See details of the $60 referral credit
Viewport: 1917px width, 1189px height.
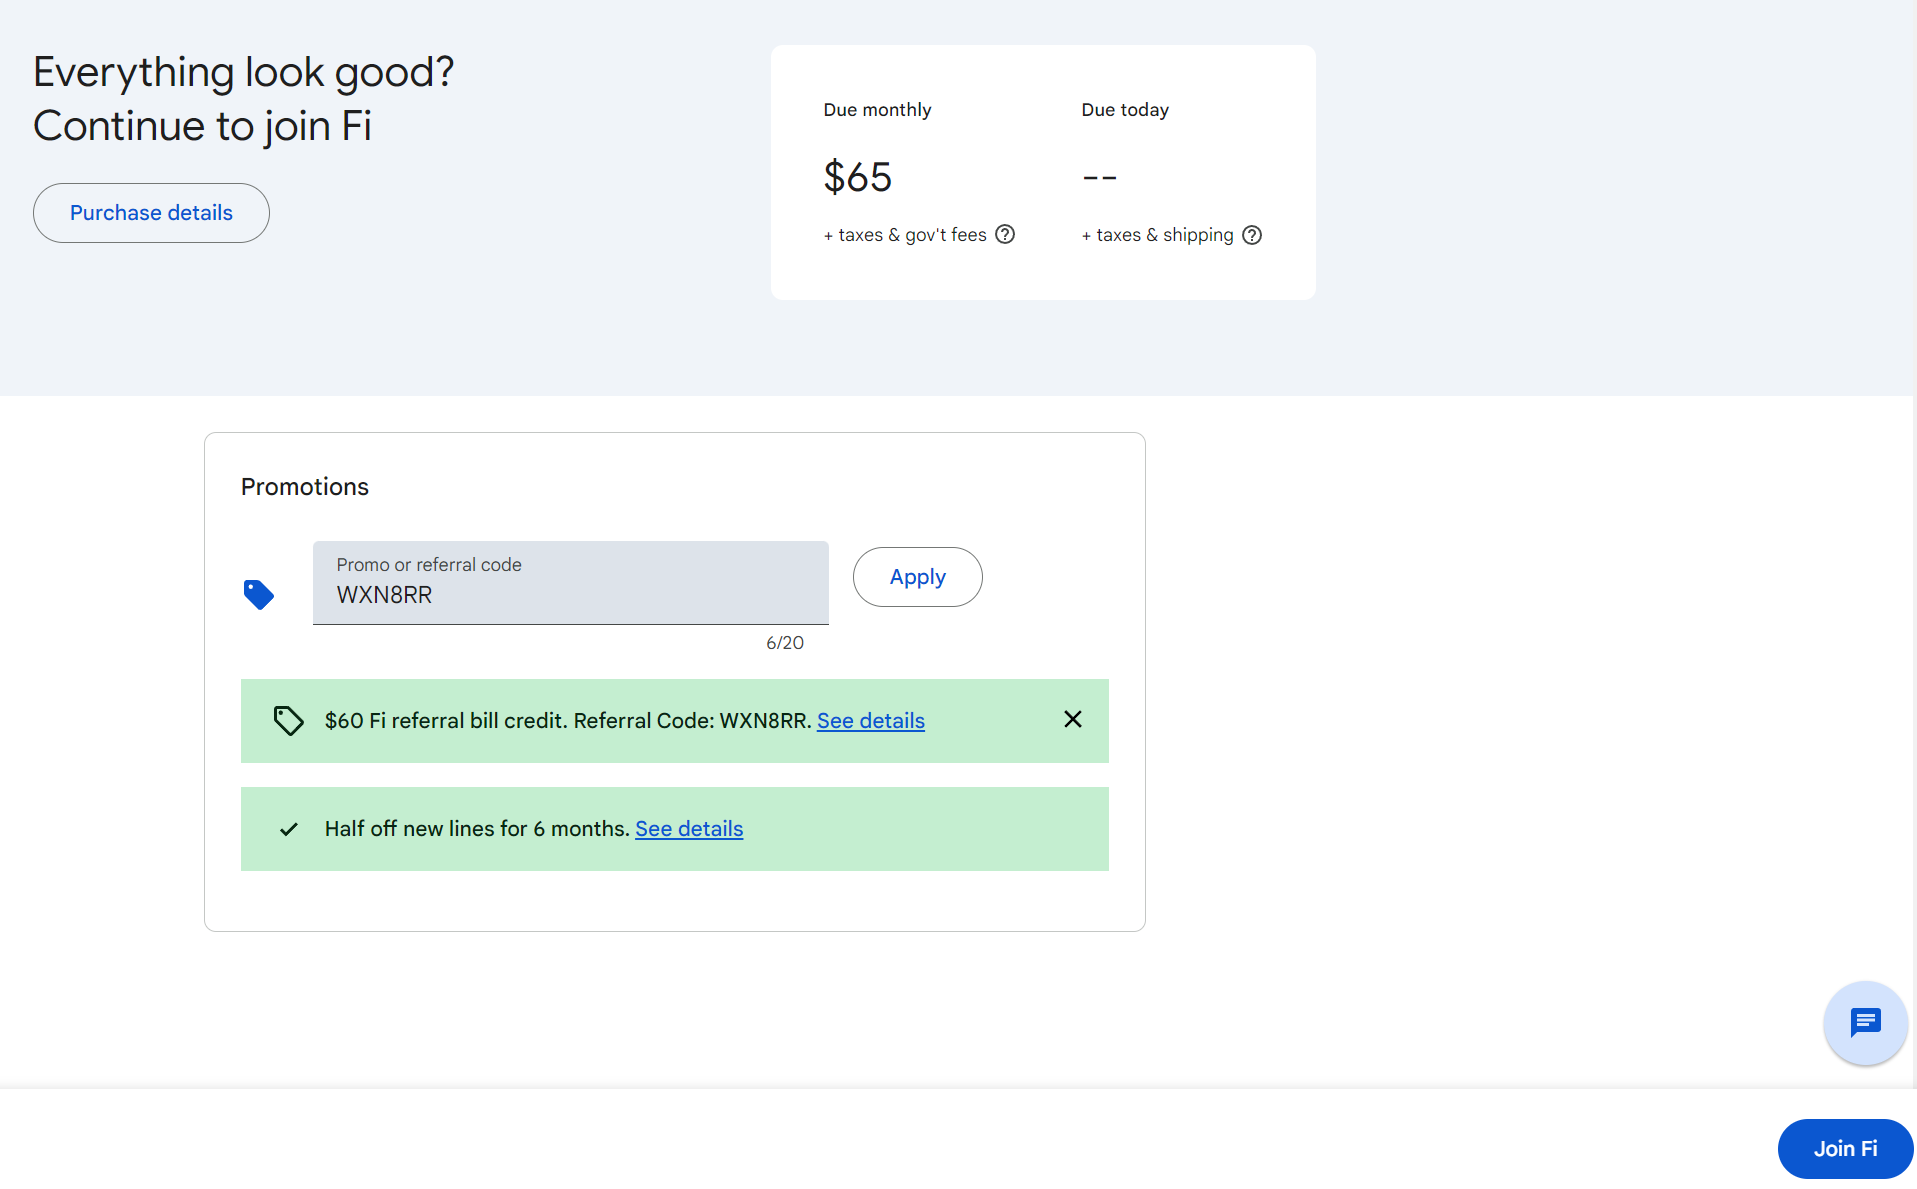pos(871,721)
